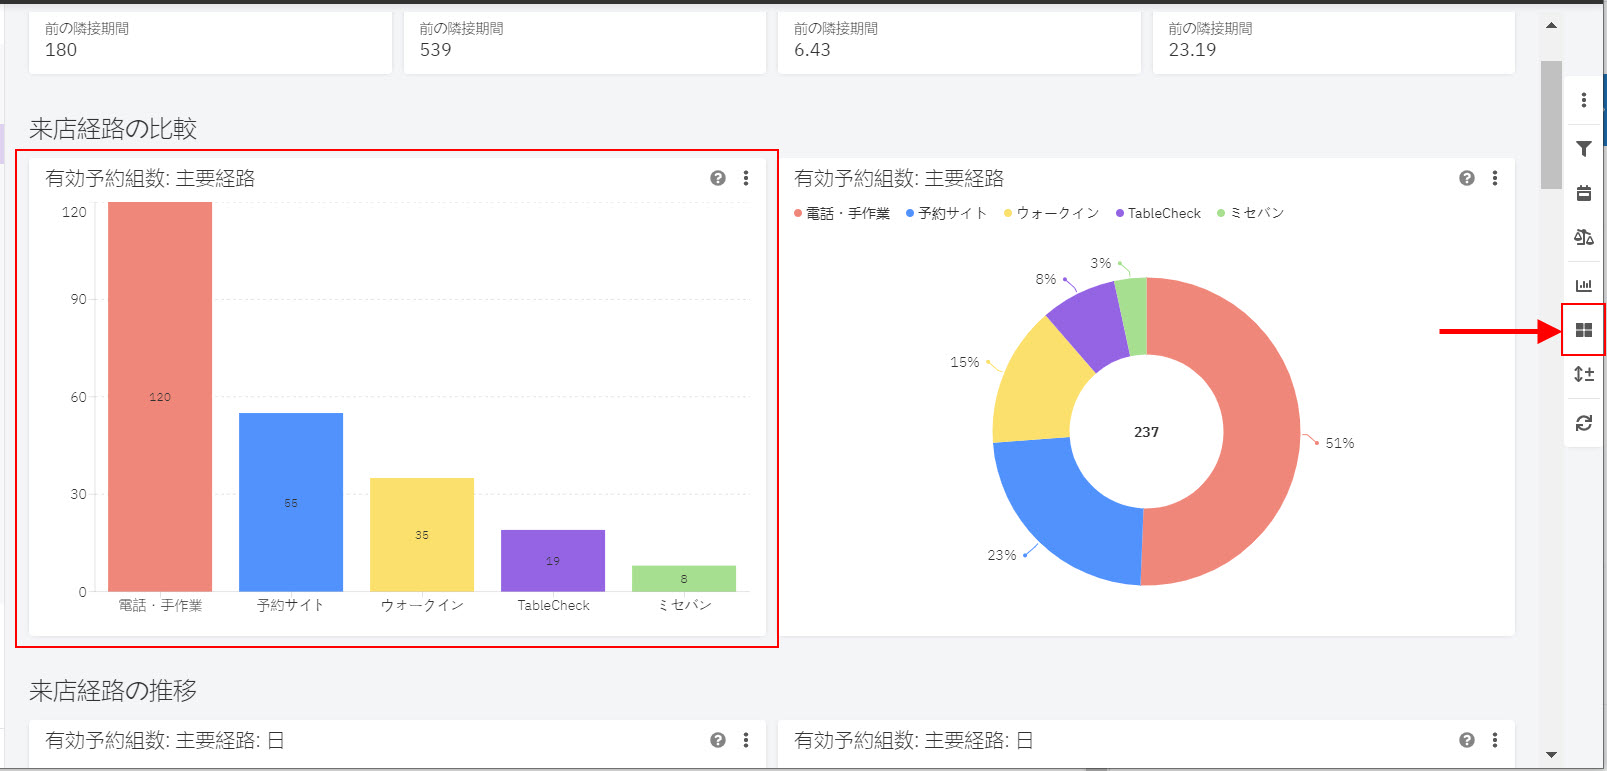Click the bar chart icon in sidebar
The height and width of the screenshot is (771, 1607).
(x=1584, y=285)
